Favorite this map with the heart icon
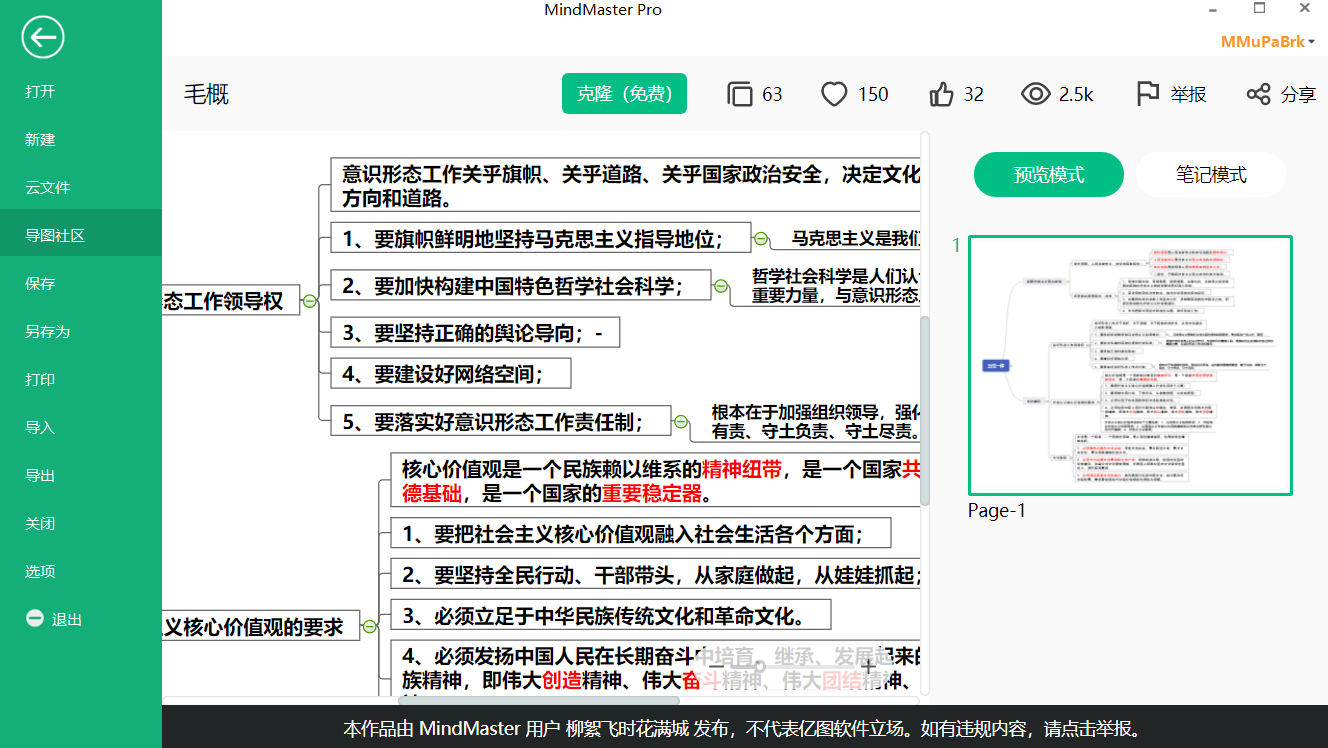This screenshot has height=748, width=1328. tap(834, 94)
